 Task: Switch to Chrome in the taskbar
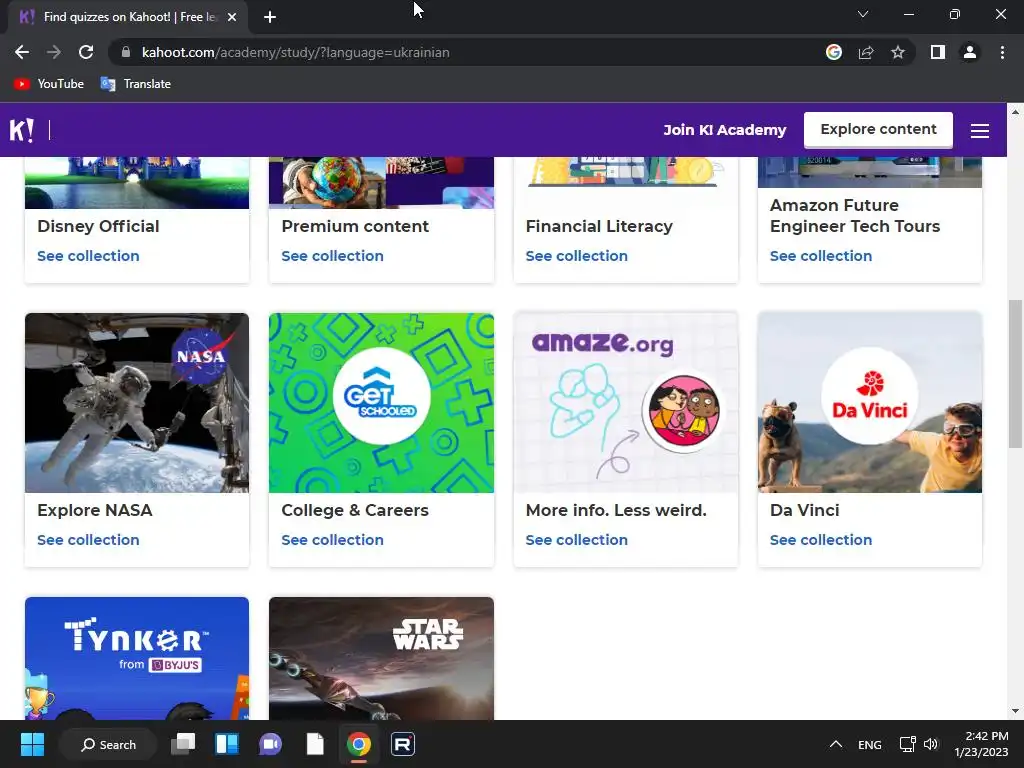(359, 744)
